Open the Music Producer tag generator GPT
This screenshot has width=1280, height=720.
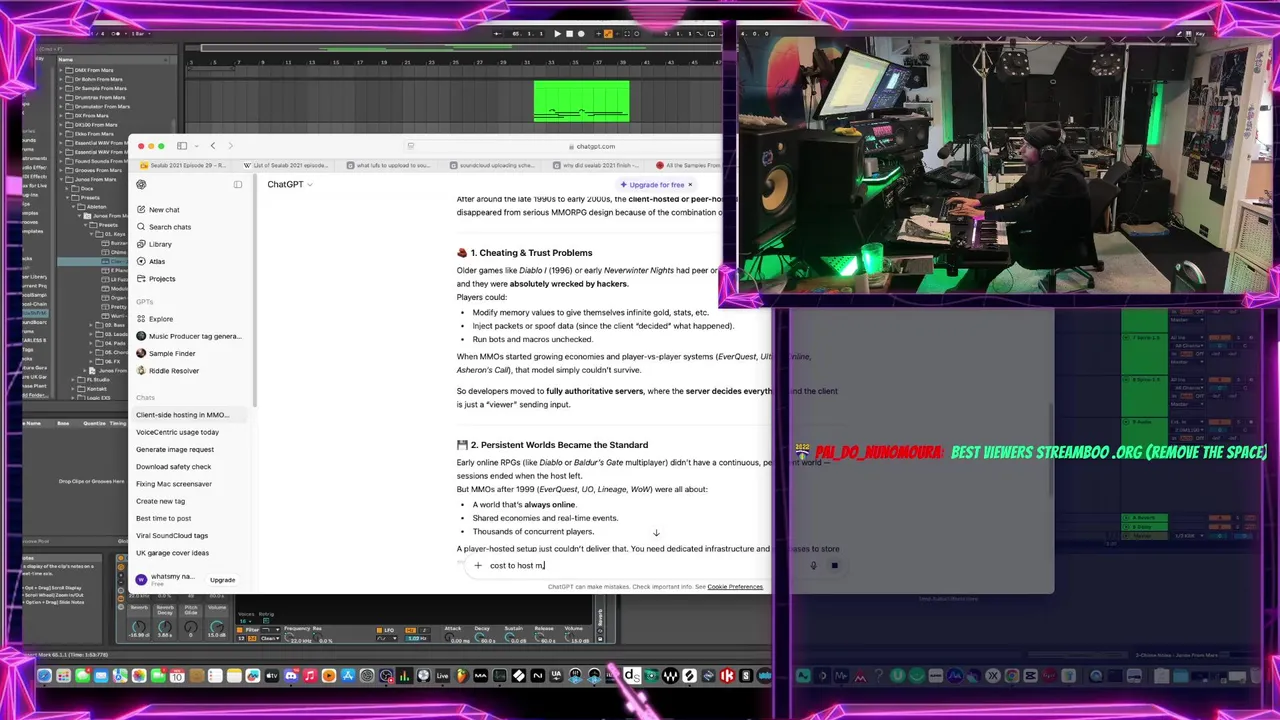pyautogui.click(x=194, y=336)
